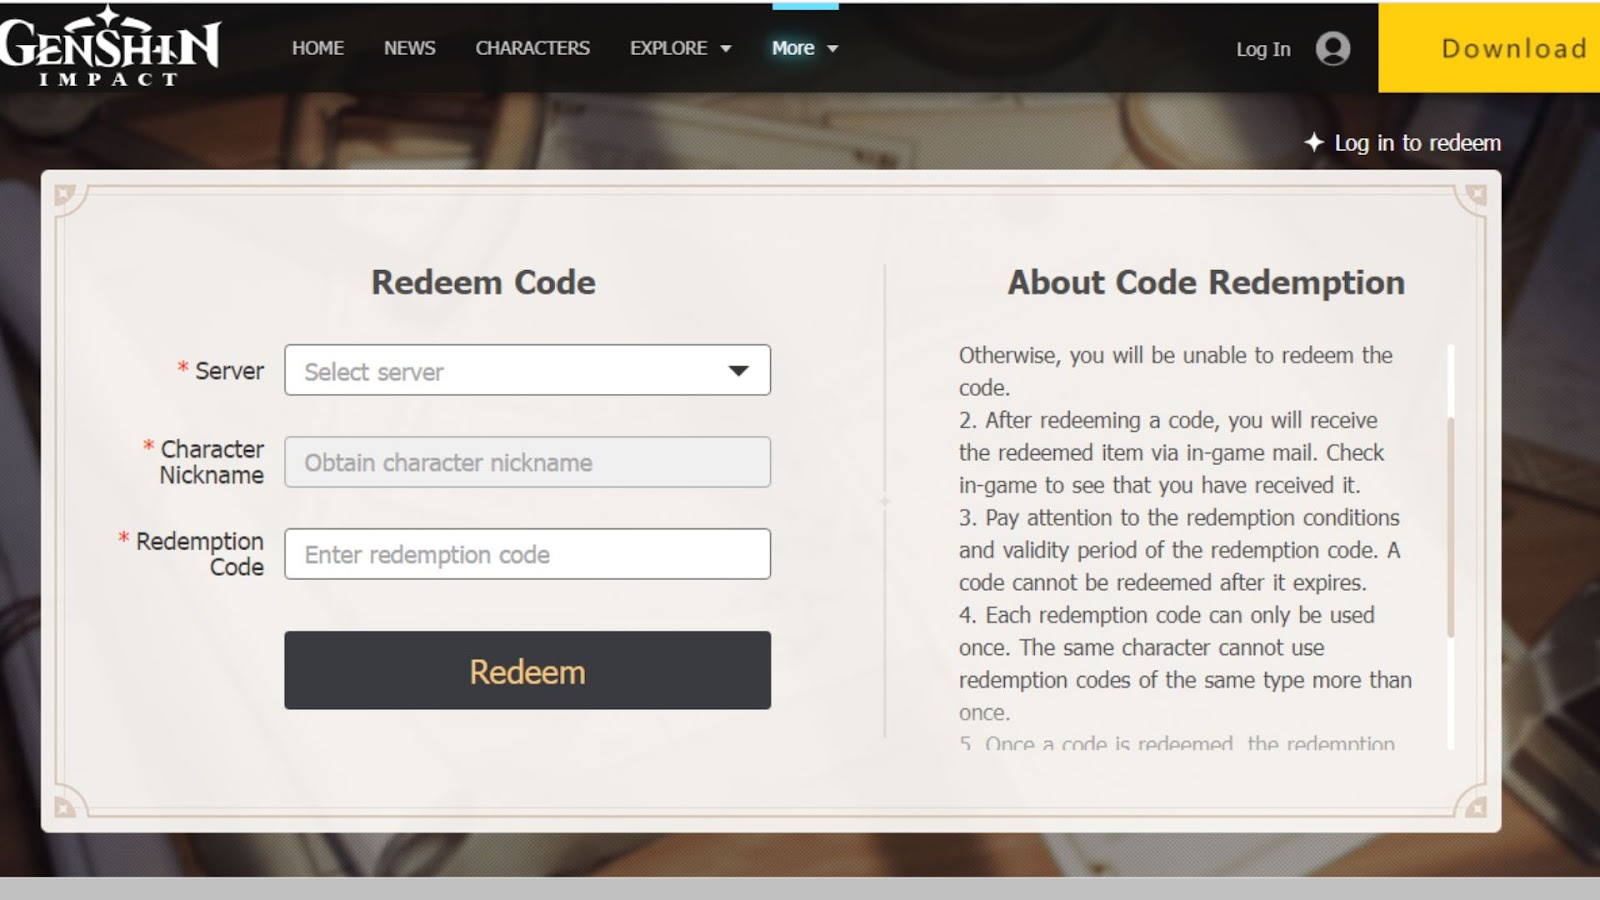The width and height of the screenshot is (1600, 900).
Task: Click the user profile avatar icon
Action: pos(1333,48)
